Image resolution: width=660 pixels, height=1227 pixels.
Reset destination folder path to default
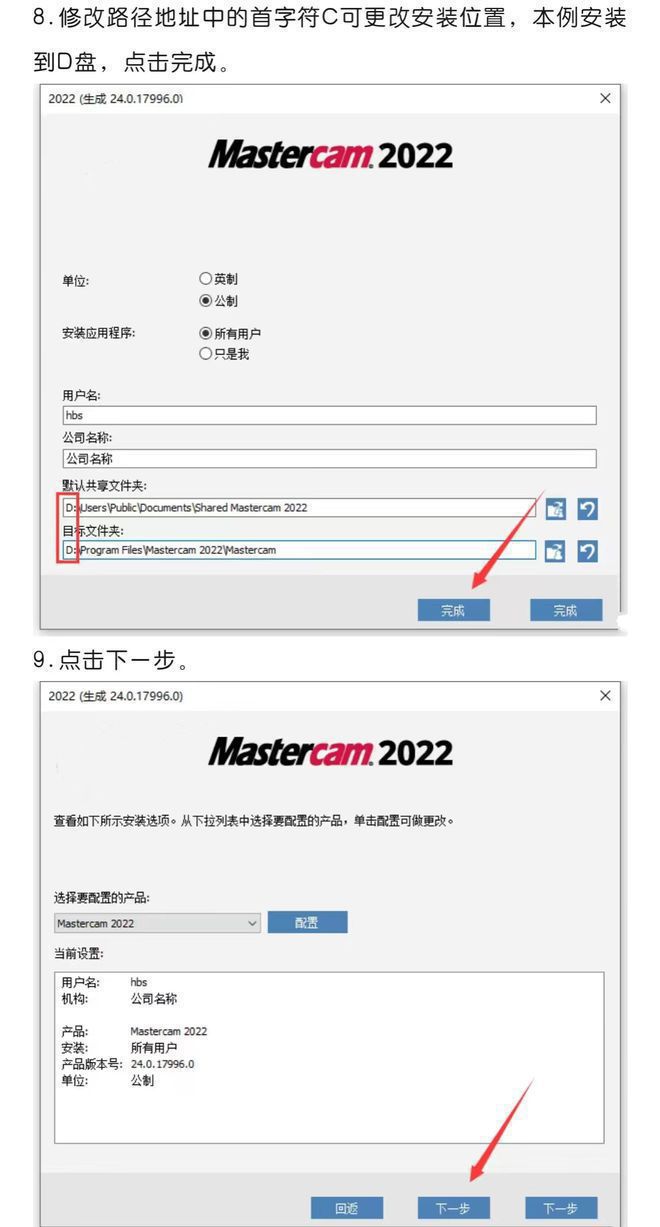pyautogui.click(x=587, y=551)
